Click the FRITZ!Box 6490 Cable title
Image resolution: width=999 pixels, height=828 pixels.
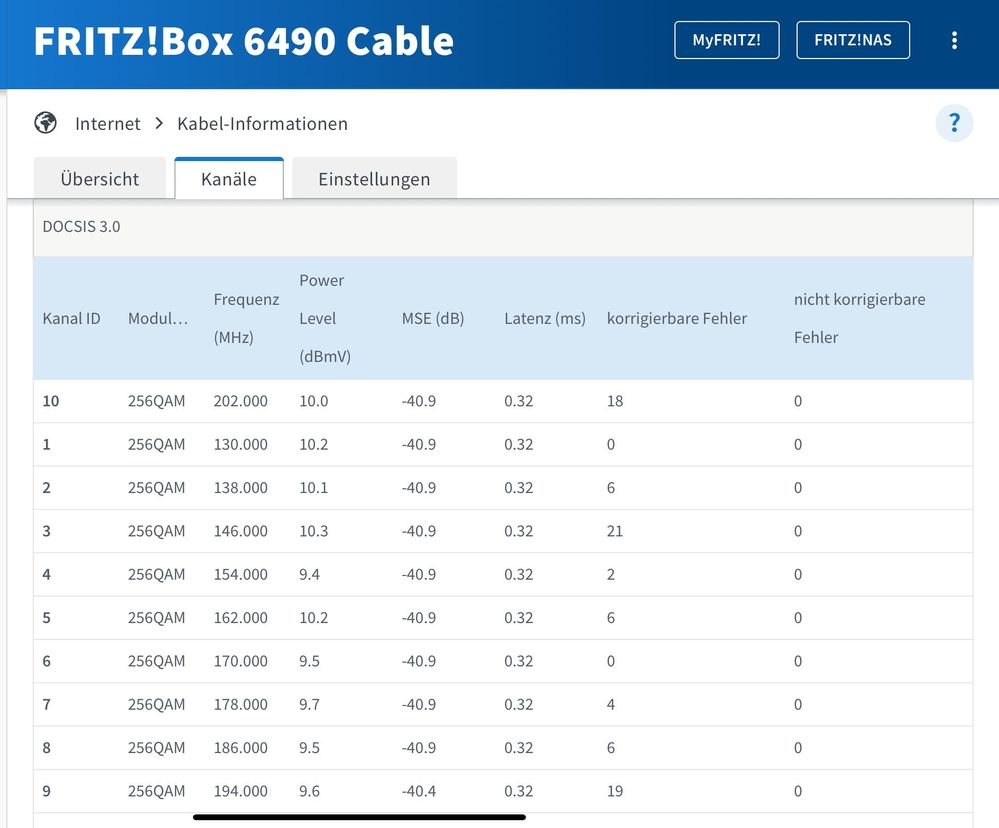pyautogui.click(x=243, y=41)
